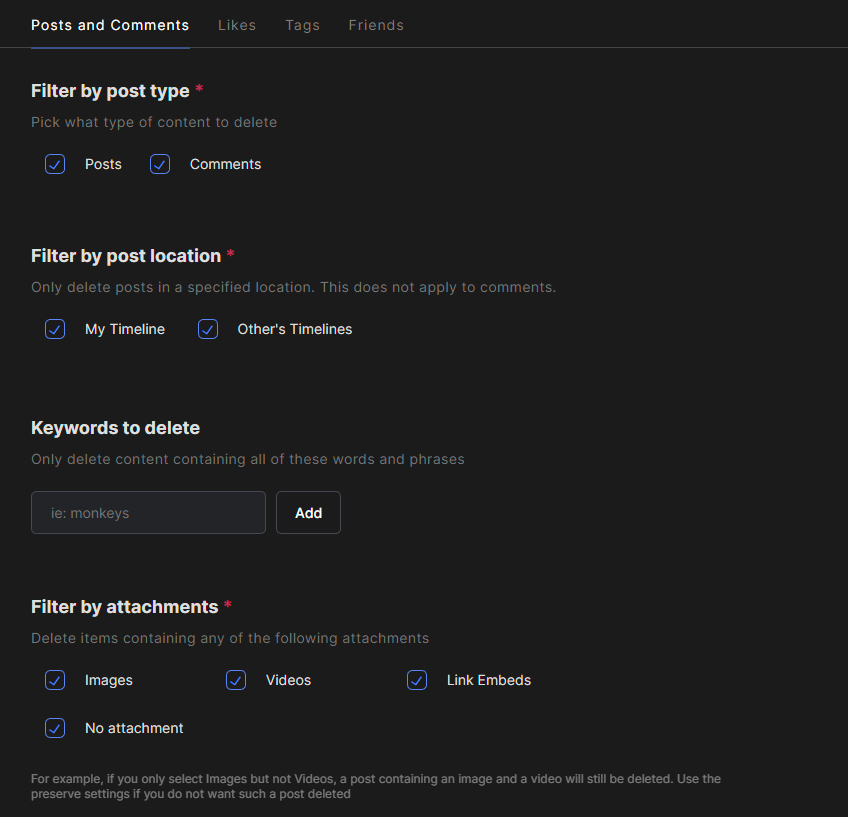Click the 'My Timeline' label text
Viewport: 848px width, 817px height.
pyautogui.click(x=125, y=329)
